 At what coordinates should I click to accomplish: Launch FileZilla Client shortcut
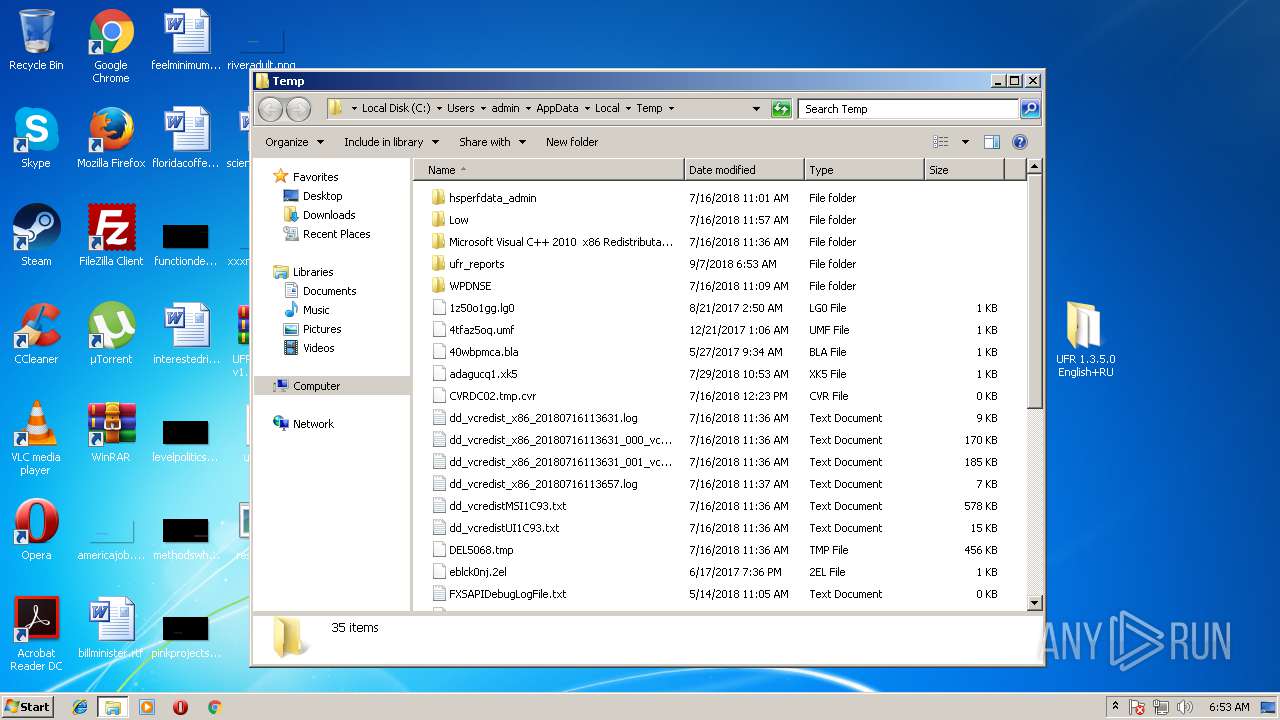coord(111,236)
